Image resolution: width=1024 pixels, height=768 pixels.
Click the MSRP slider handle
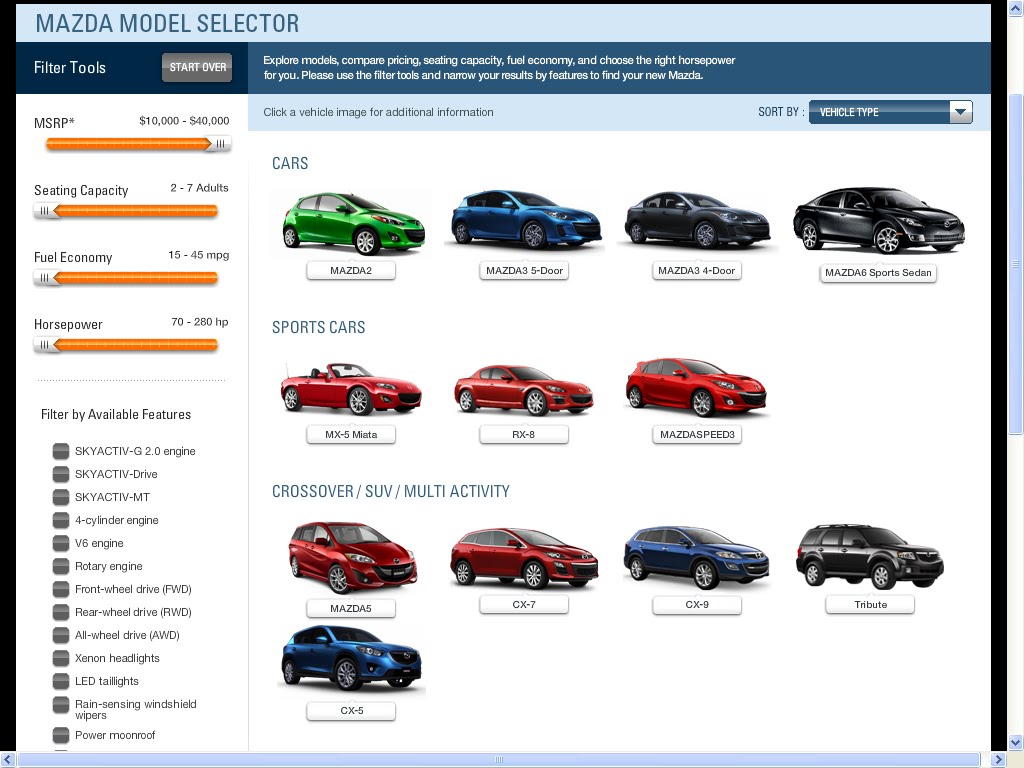pos(219,144)
